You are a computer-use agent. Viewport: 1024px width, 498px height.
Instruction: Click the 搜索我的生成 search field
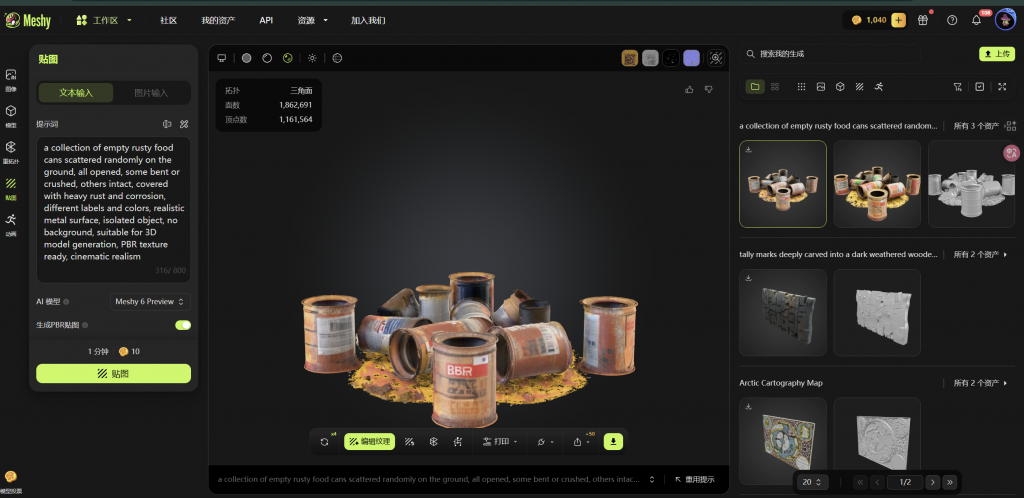point(850,54)
